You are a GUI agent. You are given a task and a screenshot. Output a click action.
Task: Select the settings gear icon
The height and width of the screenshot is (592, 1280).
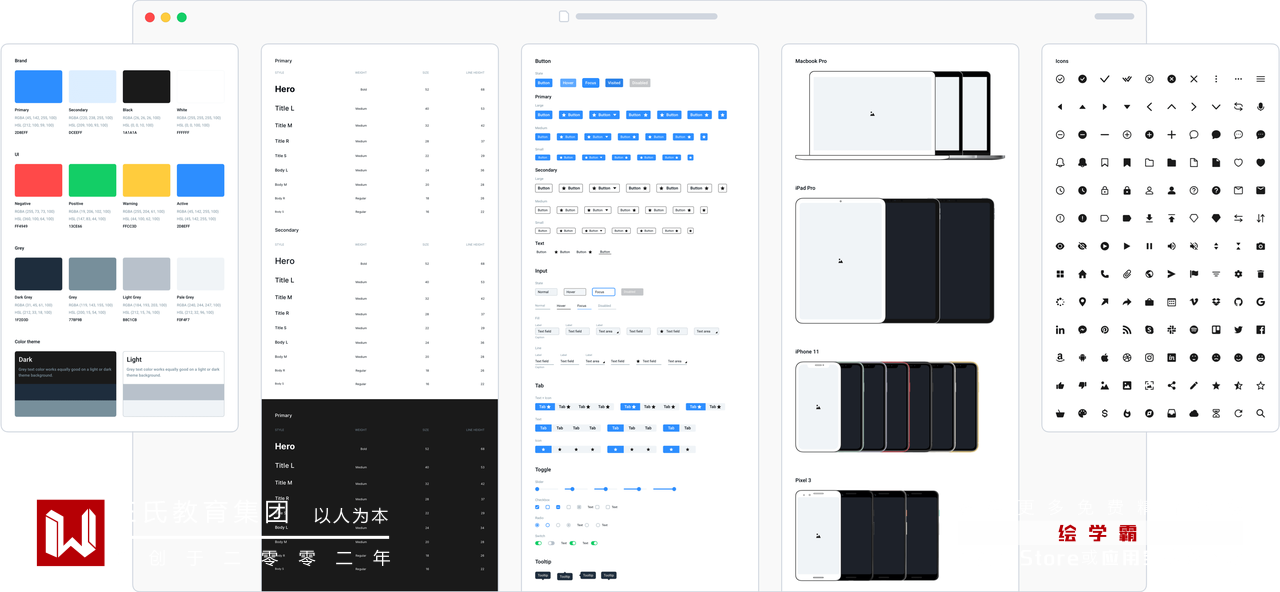tap(1238, 274)
